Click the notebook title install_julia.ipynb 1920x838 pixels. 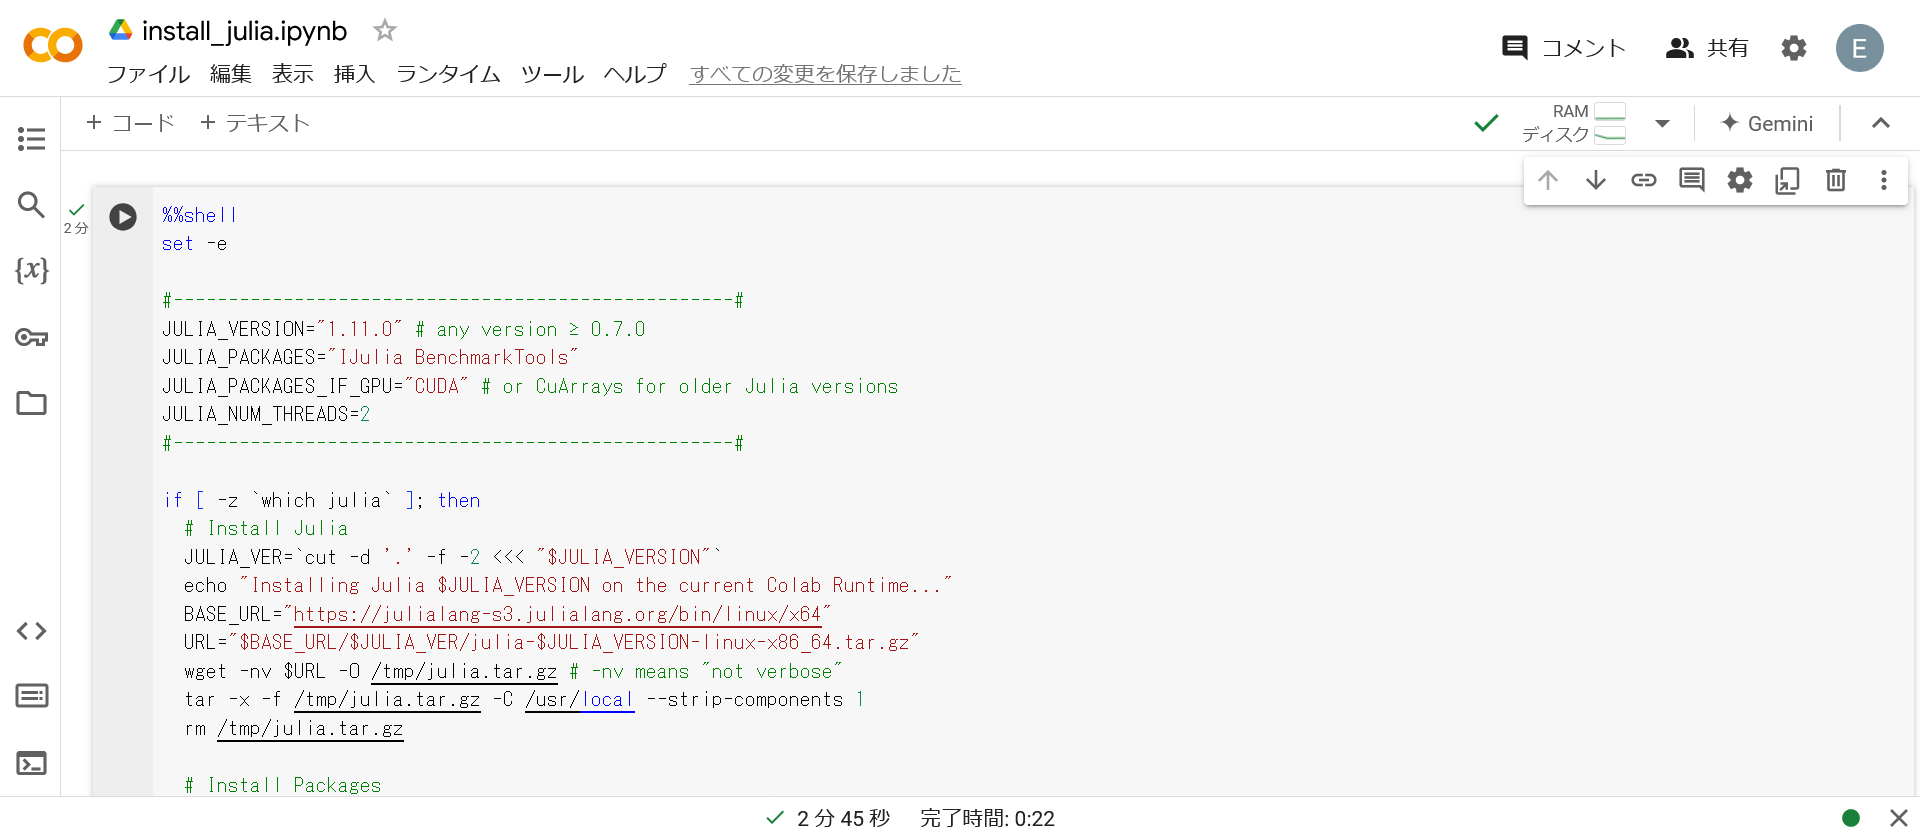pos(245,31)
